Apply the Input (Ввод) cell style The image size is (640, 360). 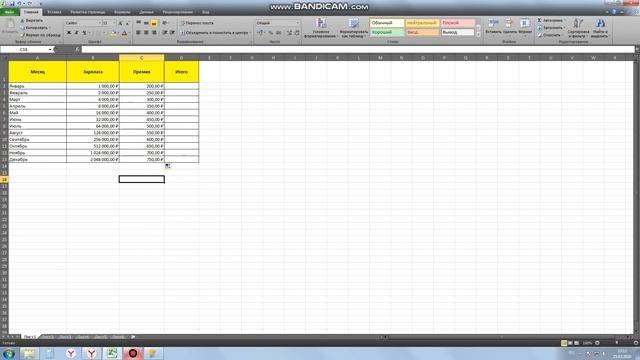(422, 32)
